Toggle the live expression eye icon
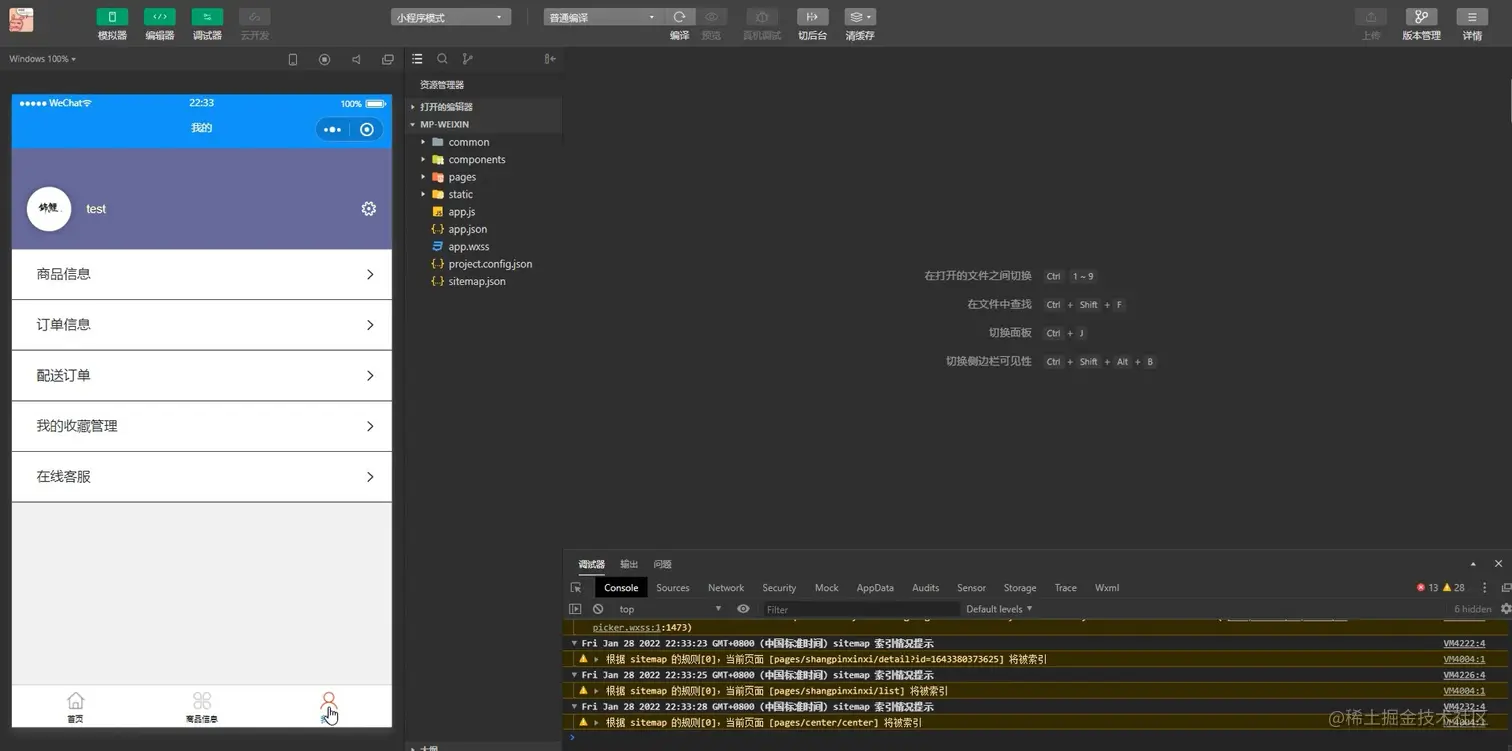The width and height of the screenshot is (1512, 751). click(743, 609)
